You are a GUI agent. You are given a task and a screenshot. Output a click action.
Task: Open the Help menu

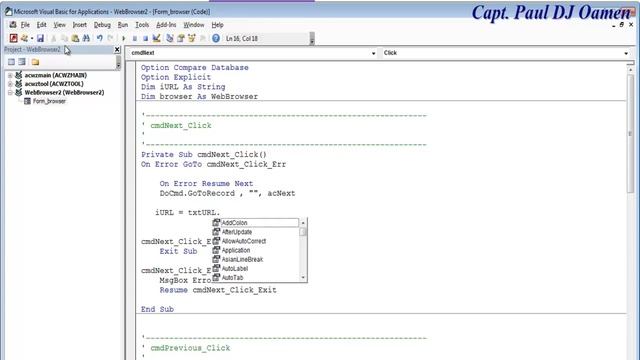point(217,25)
